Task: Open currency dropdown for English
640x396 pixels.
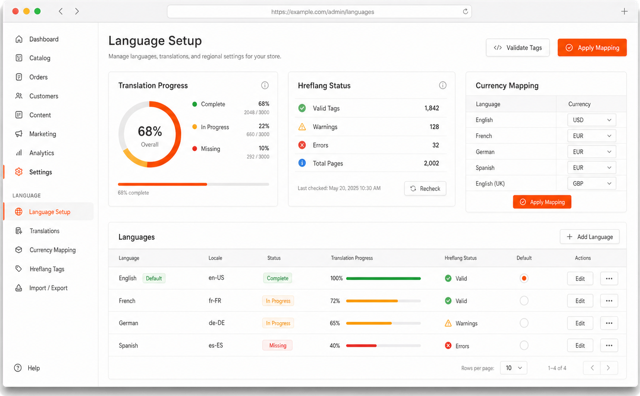Action: (591, 120)
